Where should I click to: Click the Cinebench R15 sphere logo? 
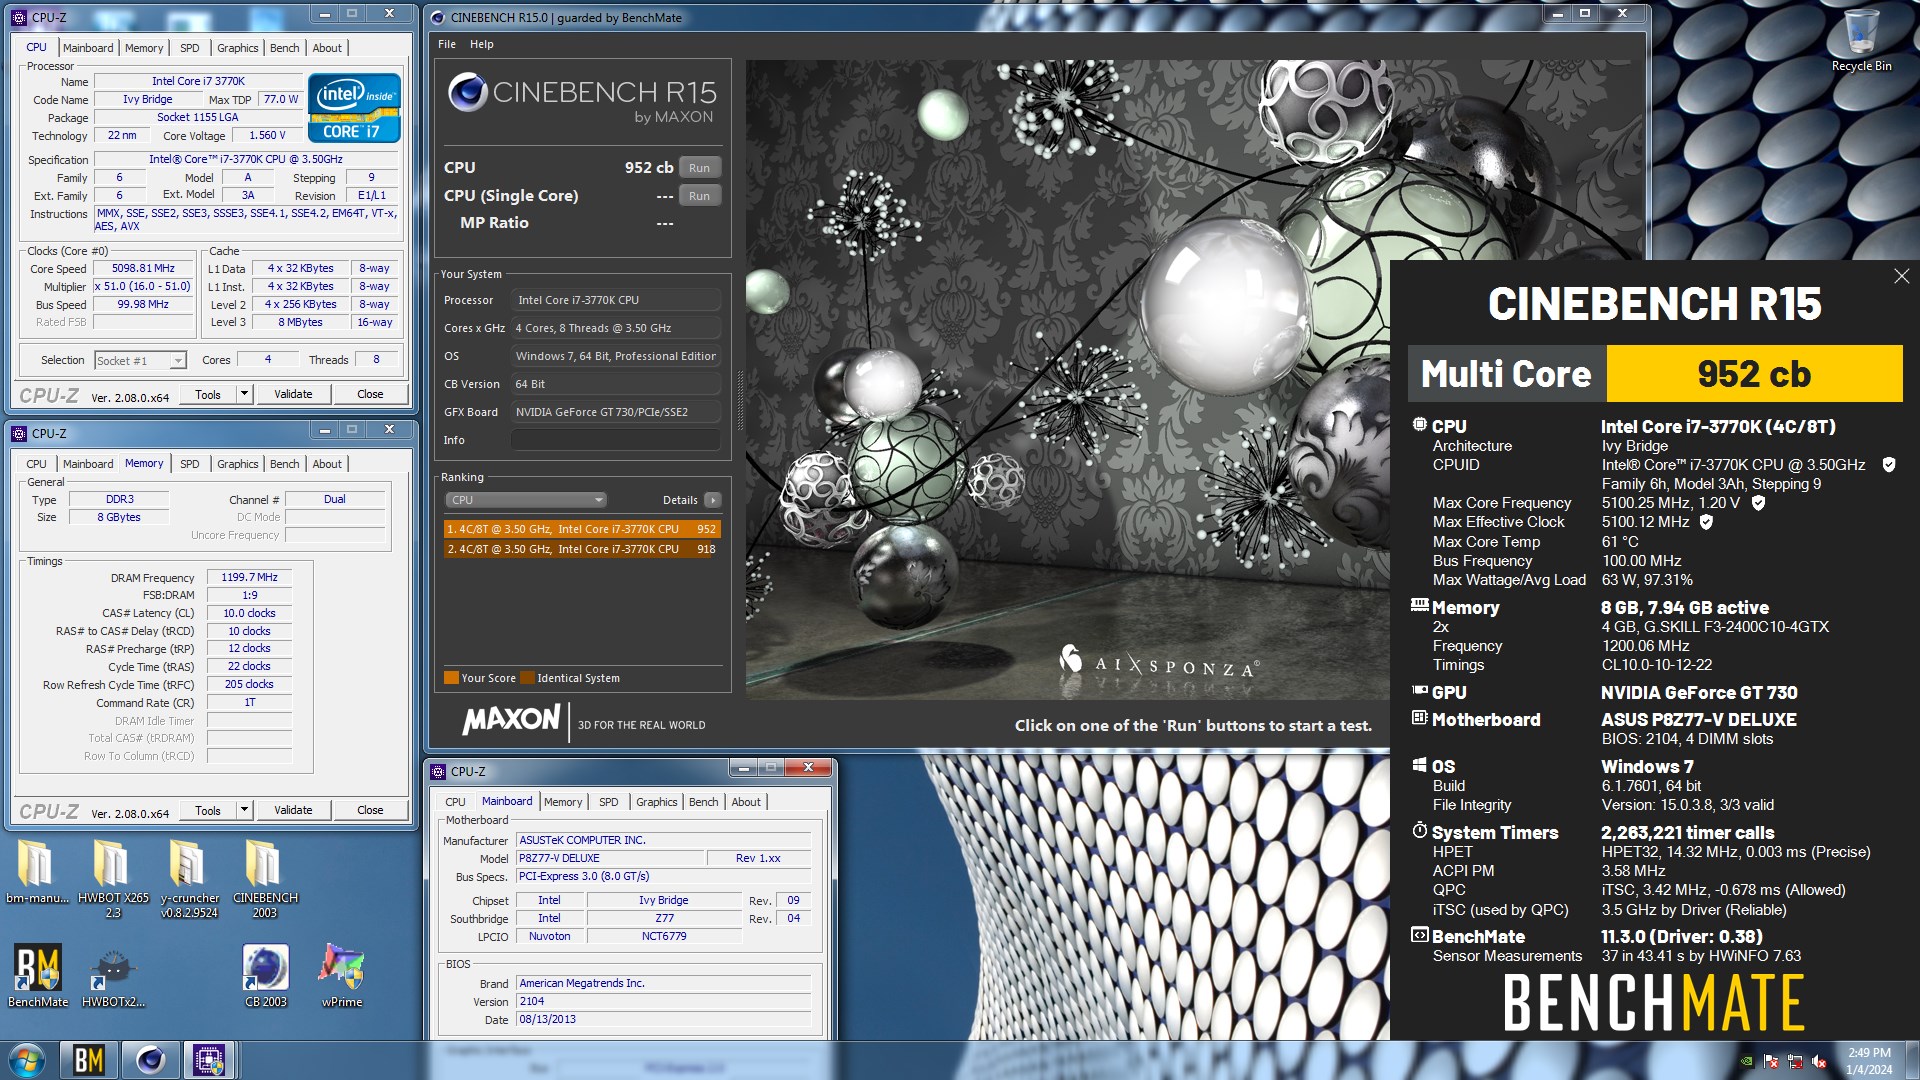coord(467,92)
